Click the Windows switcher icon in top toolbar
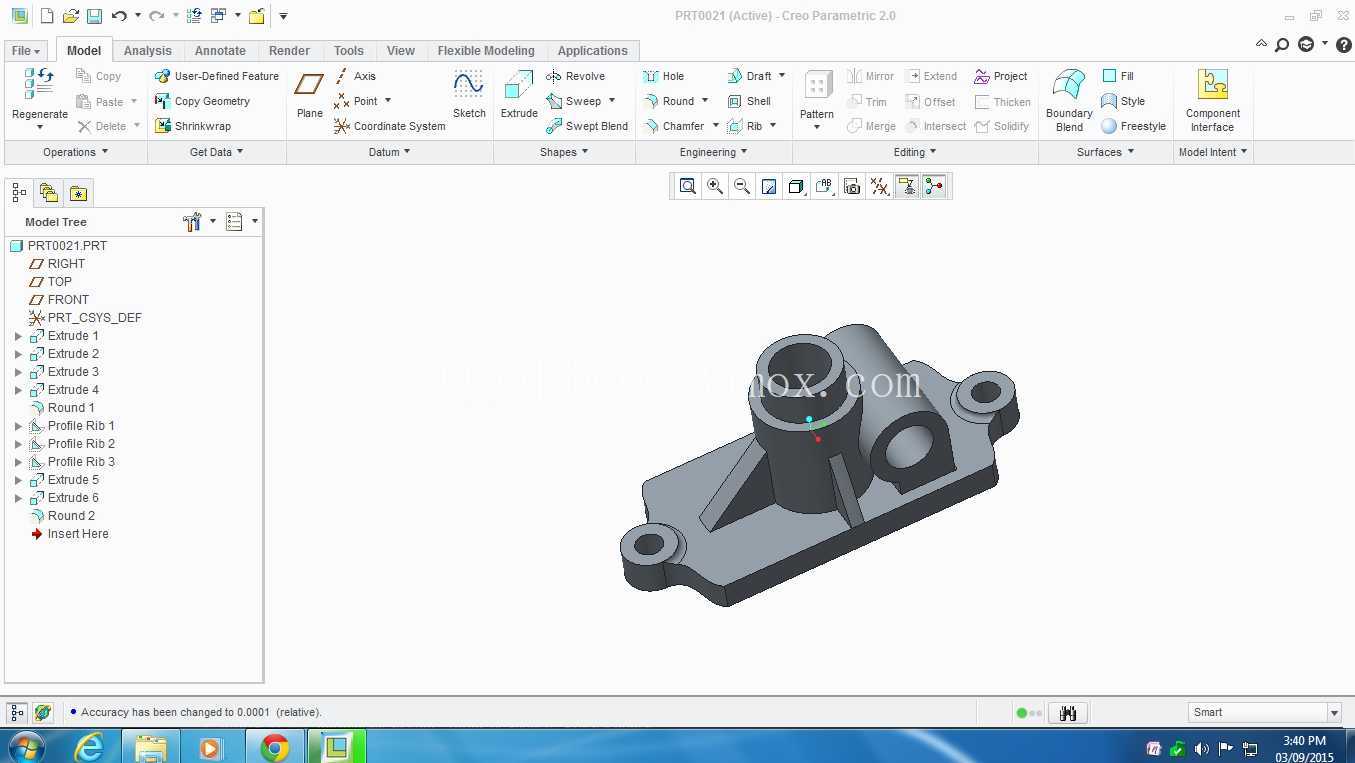 click(218, 16)
